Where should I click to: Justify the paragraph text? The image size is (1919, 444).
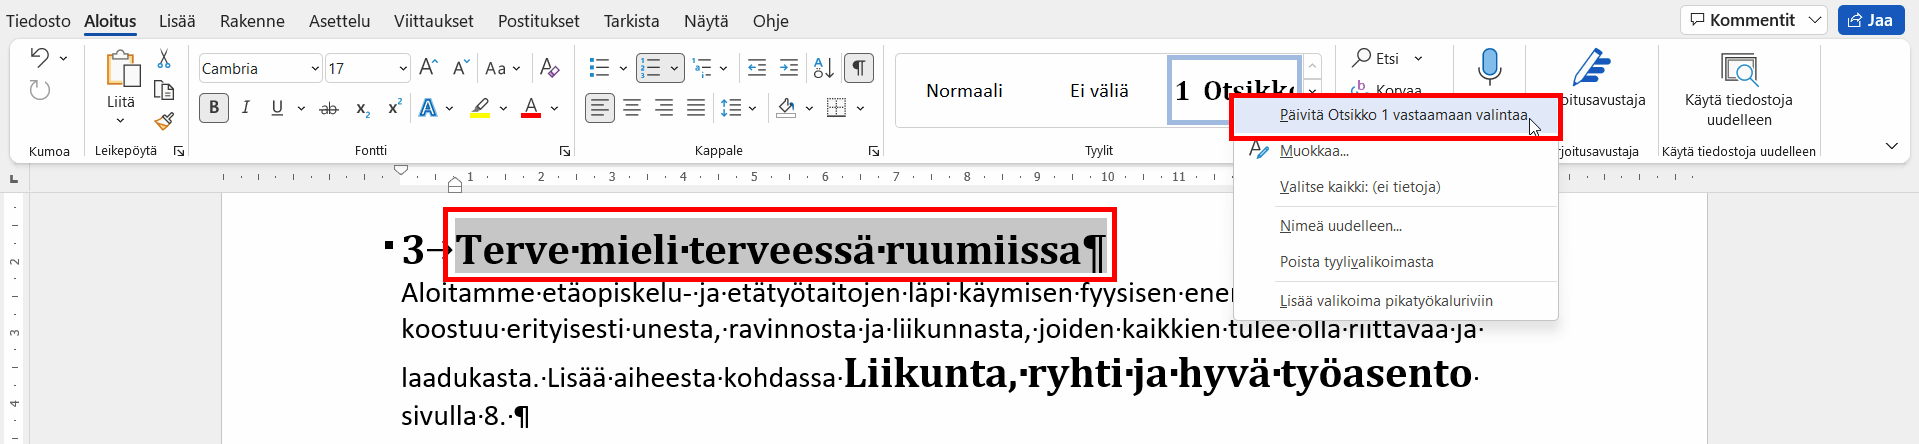[x=696, y=108]
